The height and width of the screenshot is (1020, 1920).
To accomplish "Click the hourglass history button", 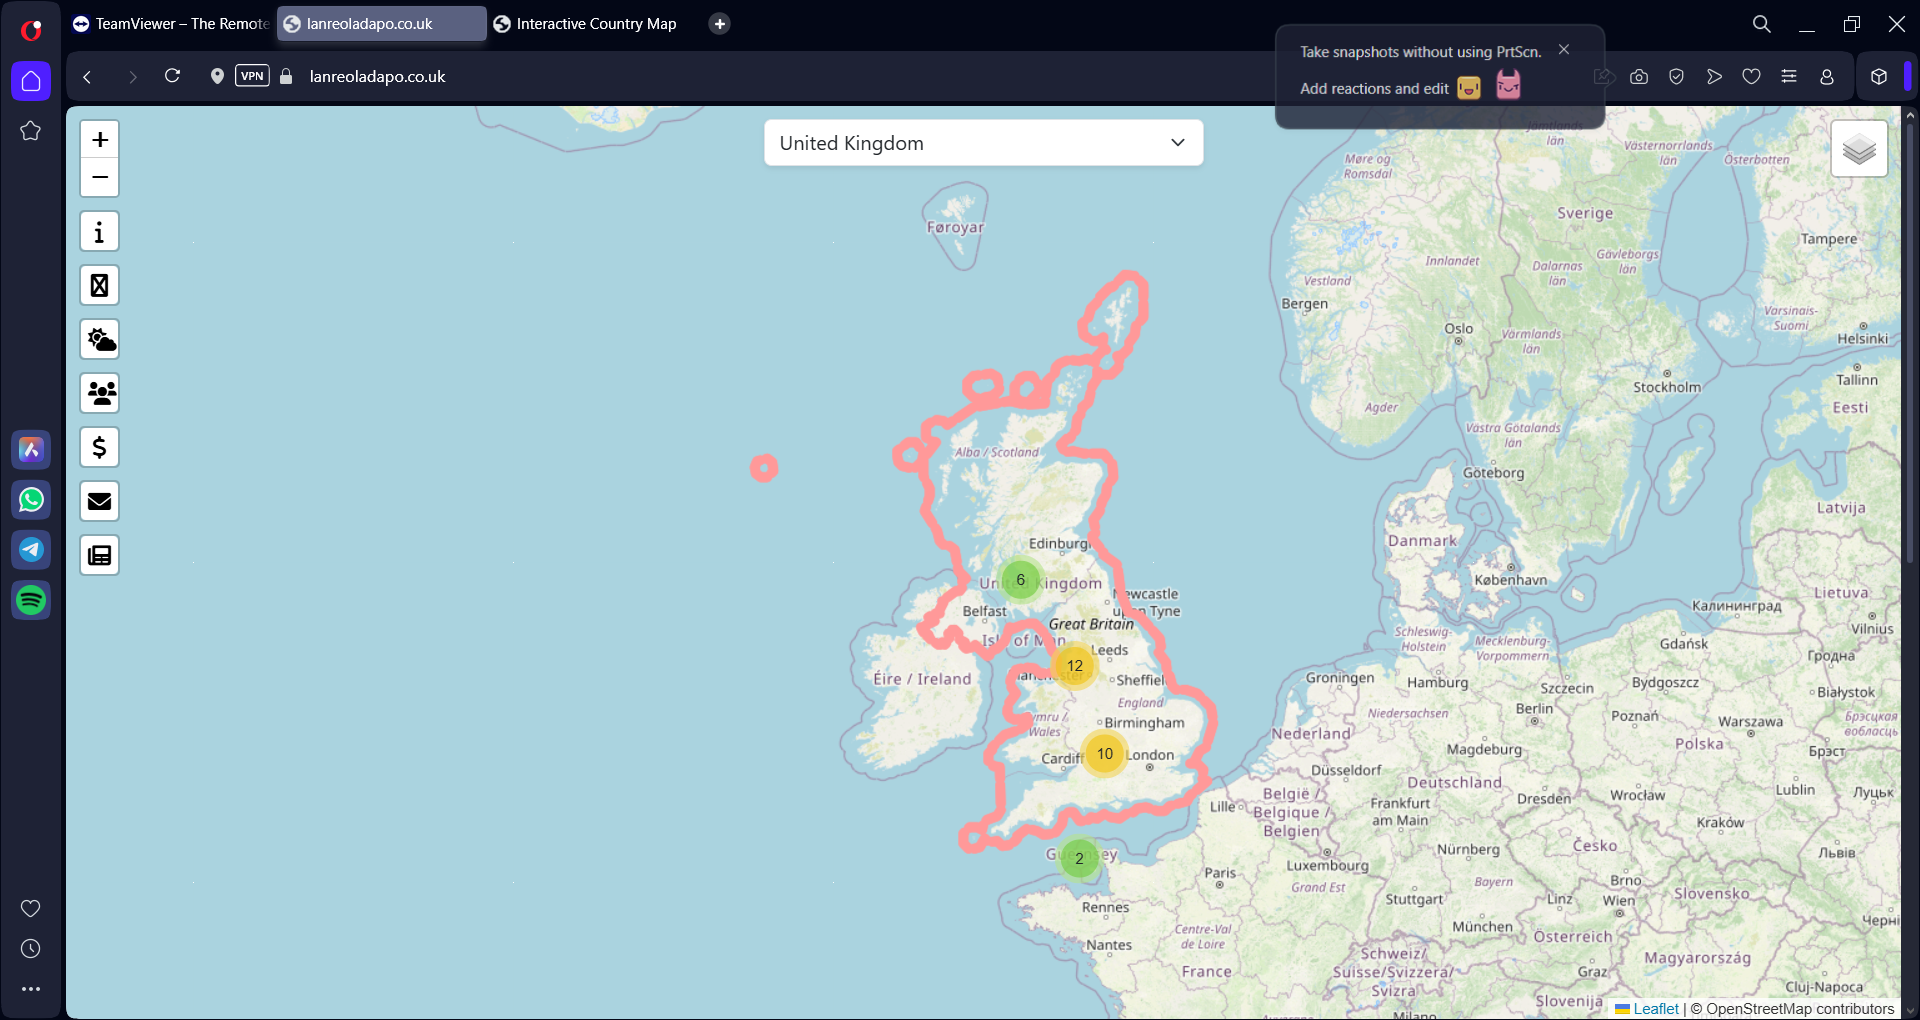I will [x=99, y=286].
